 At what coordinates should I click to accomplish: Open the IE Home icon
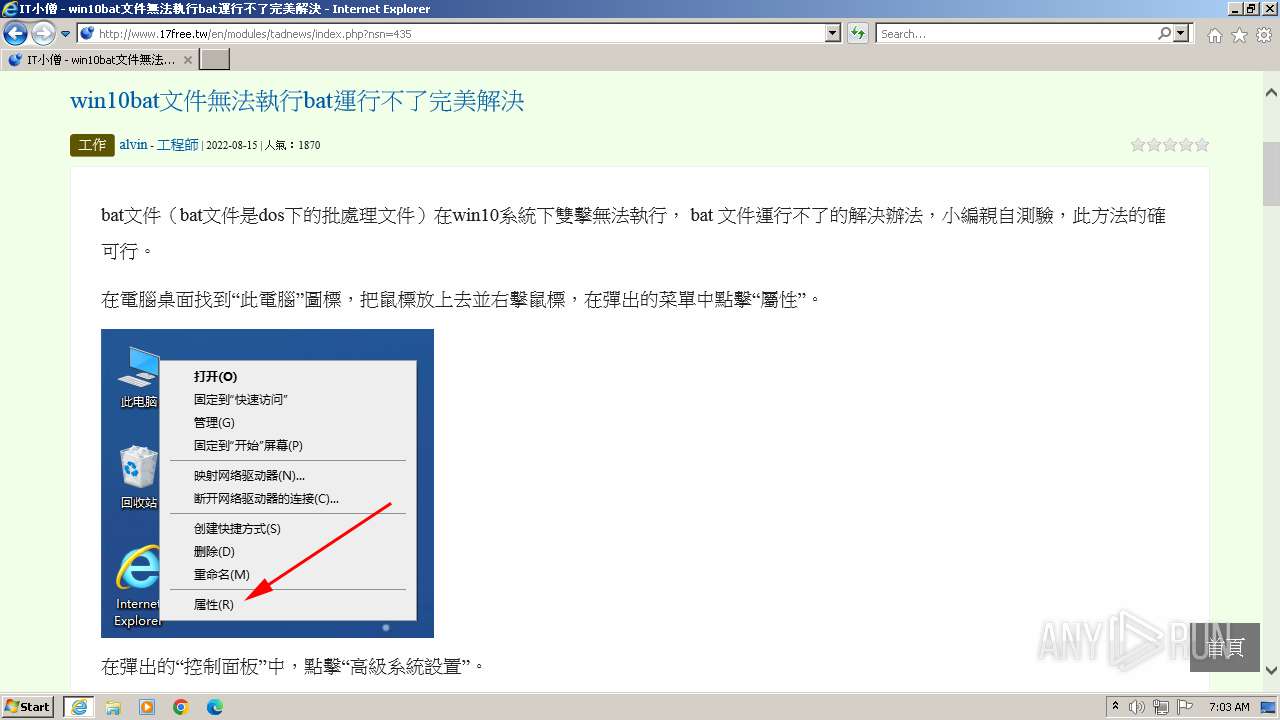click(1214, 35)
